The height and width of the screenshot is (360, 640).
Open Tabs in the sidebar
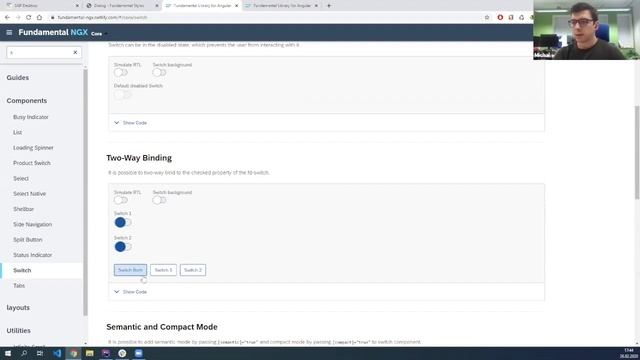19,286
